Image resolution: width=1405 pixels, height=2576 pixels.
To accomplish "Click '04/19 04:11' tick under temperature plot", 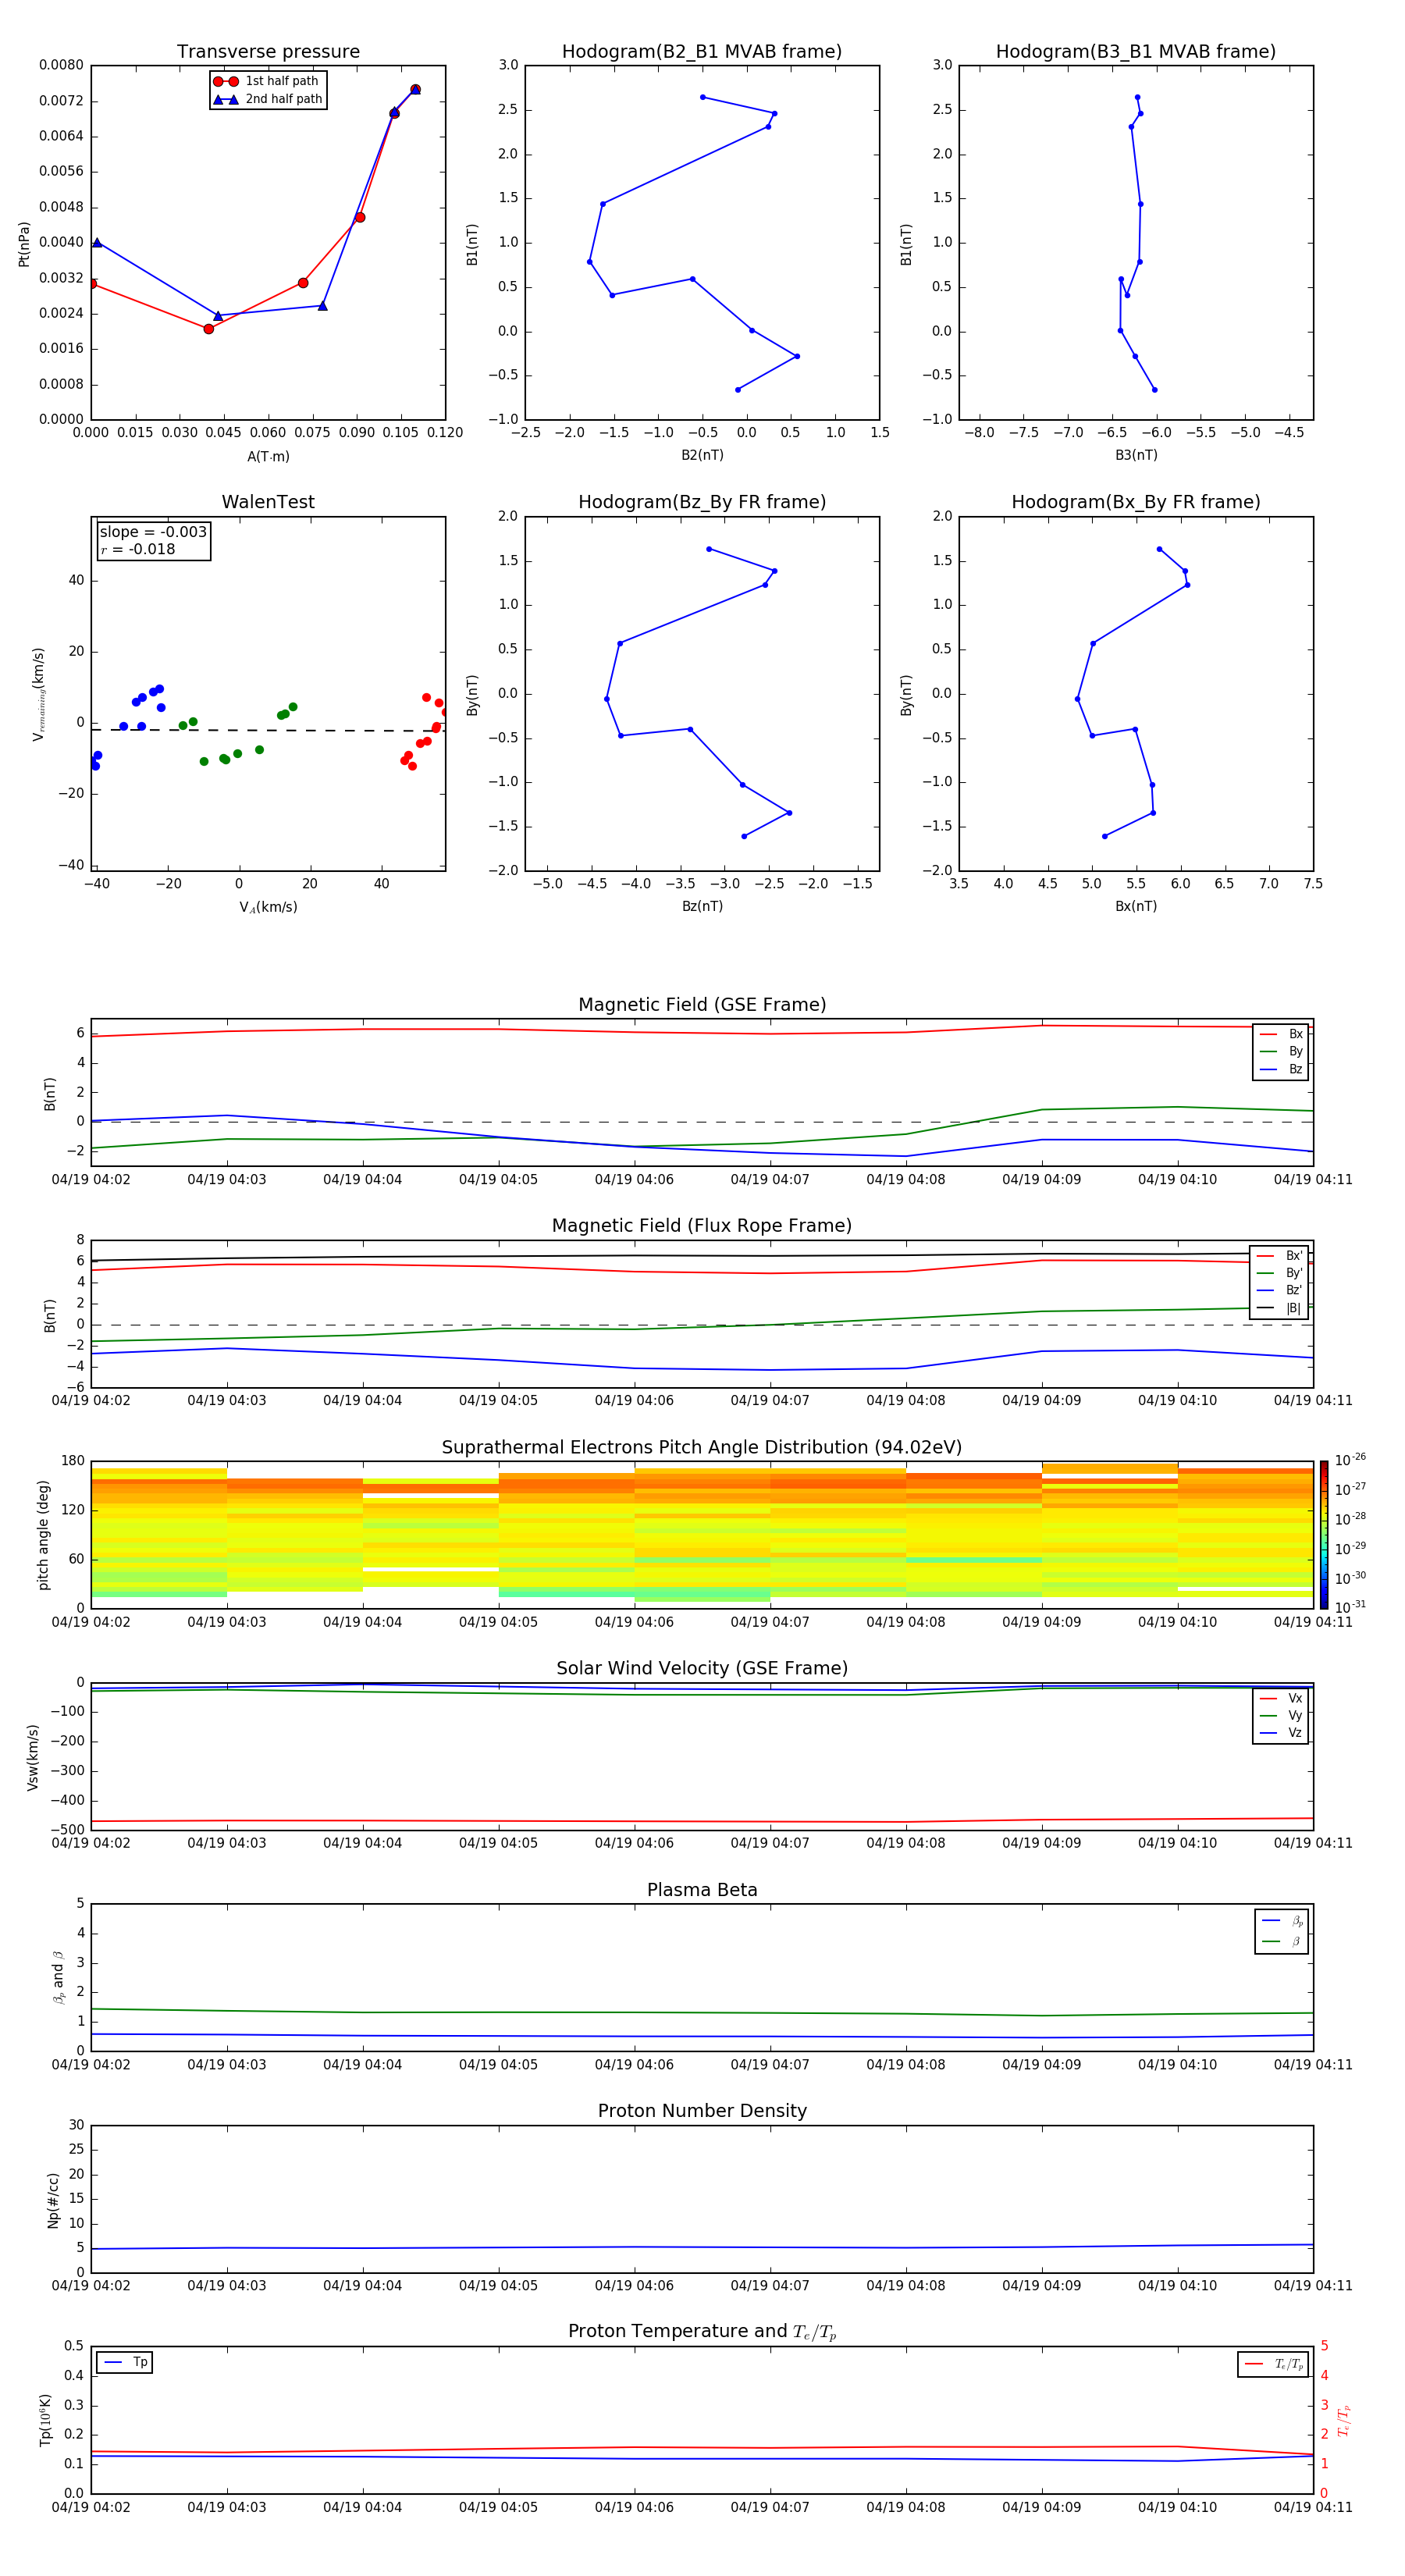I will pos(1313,2507).
